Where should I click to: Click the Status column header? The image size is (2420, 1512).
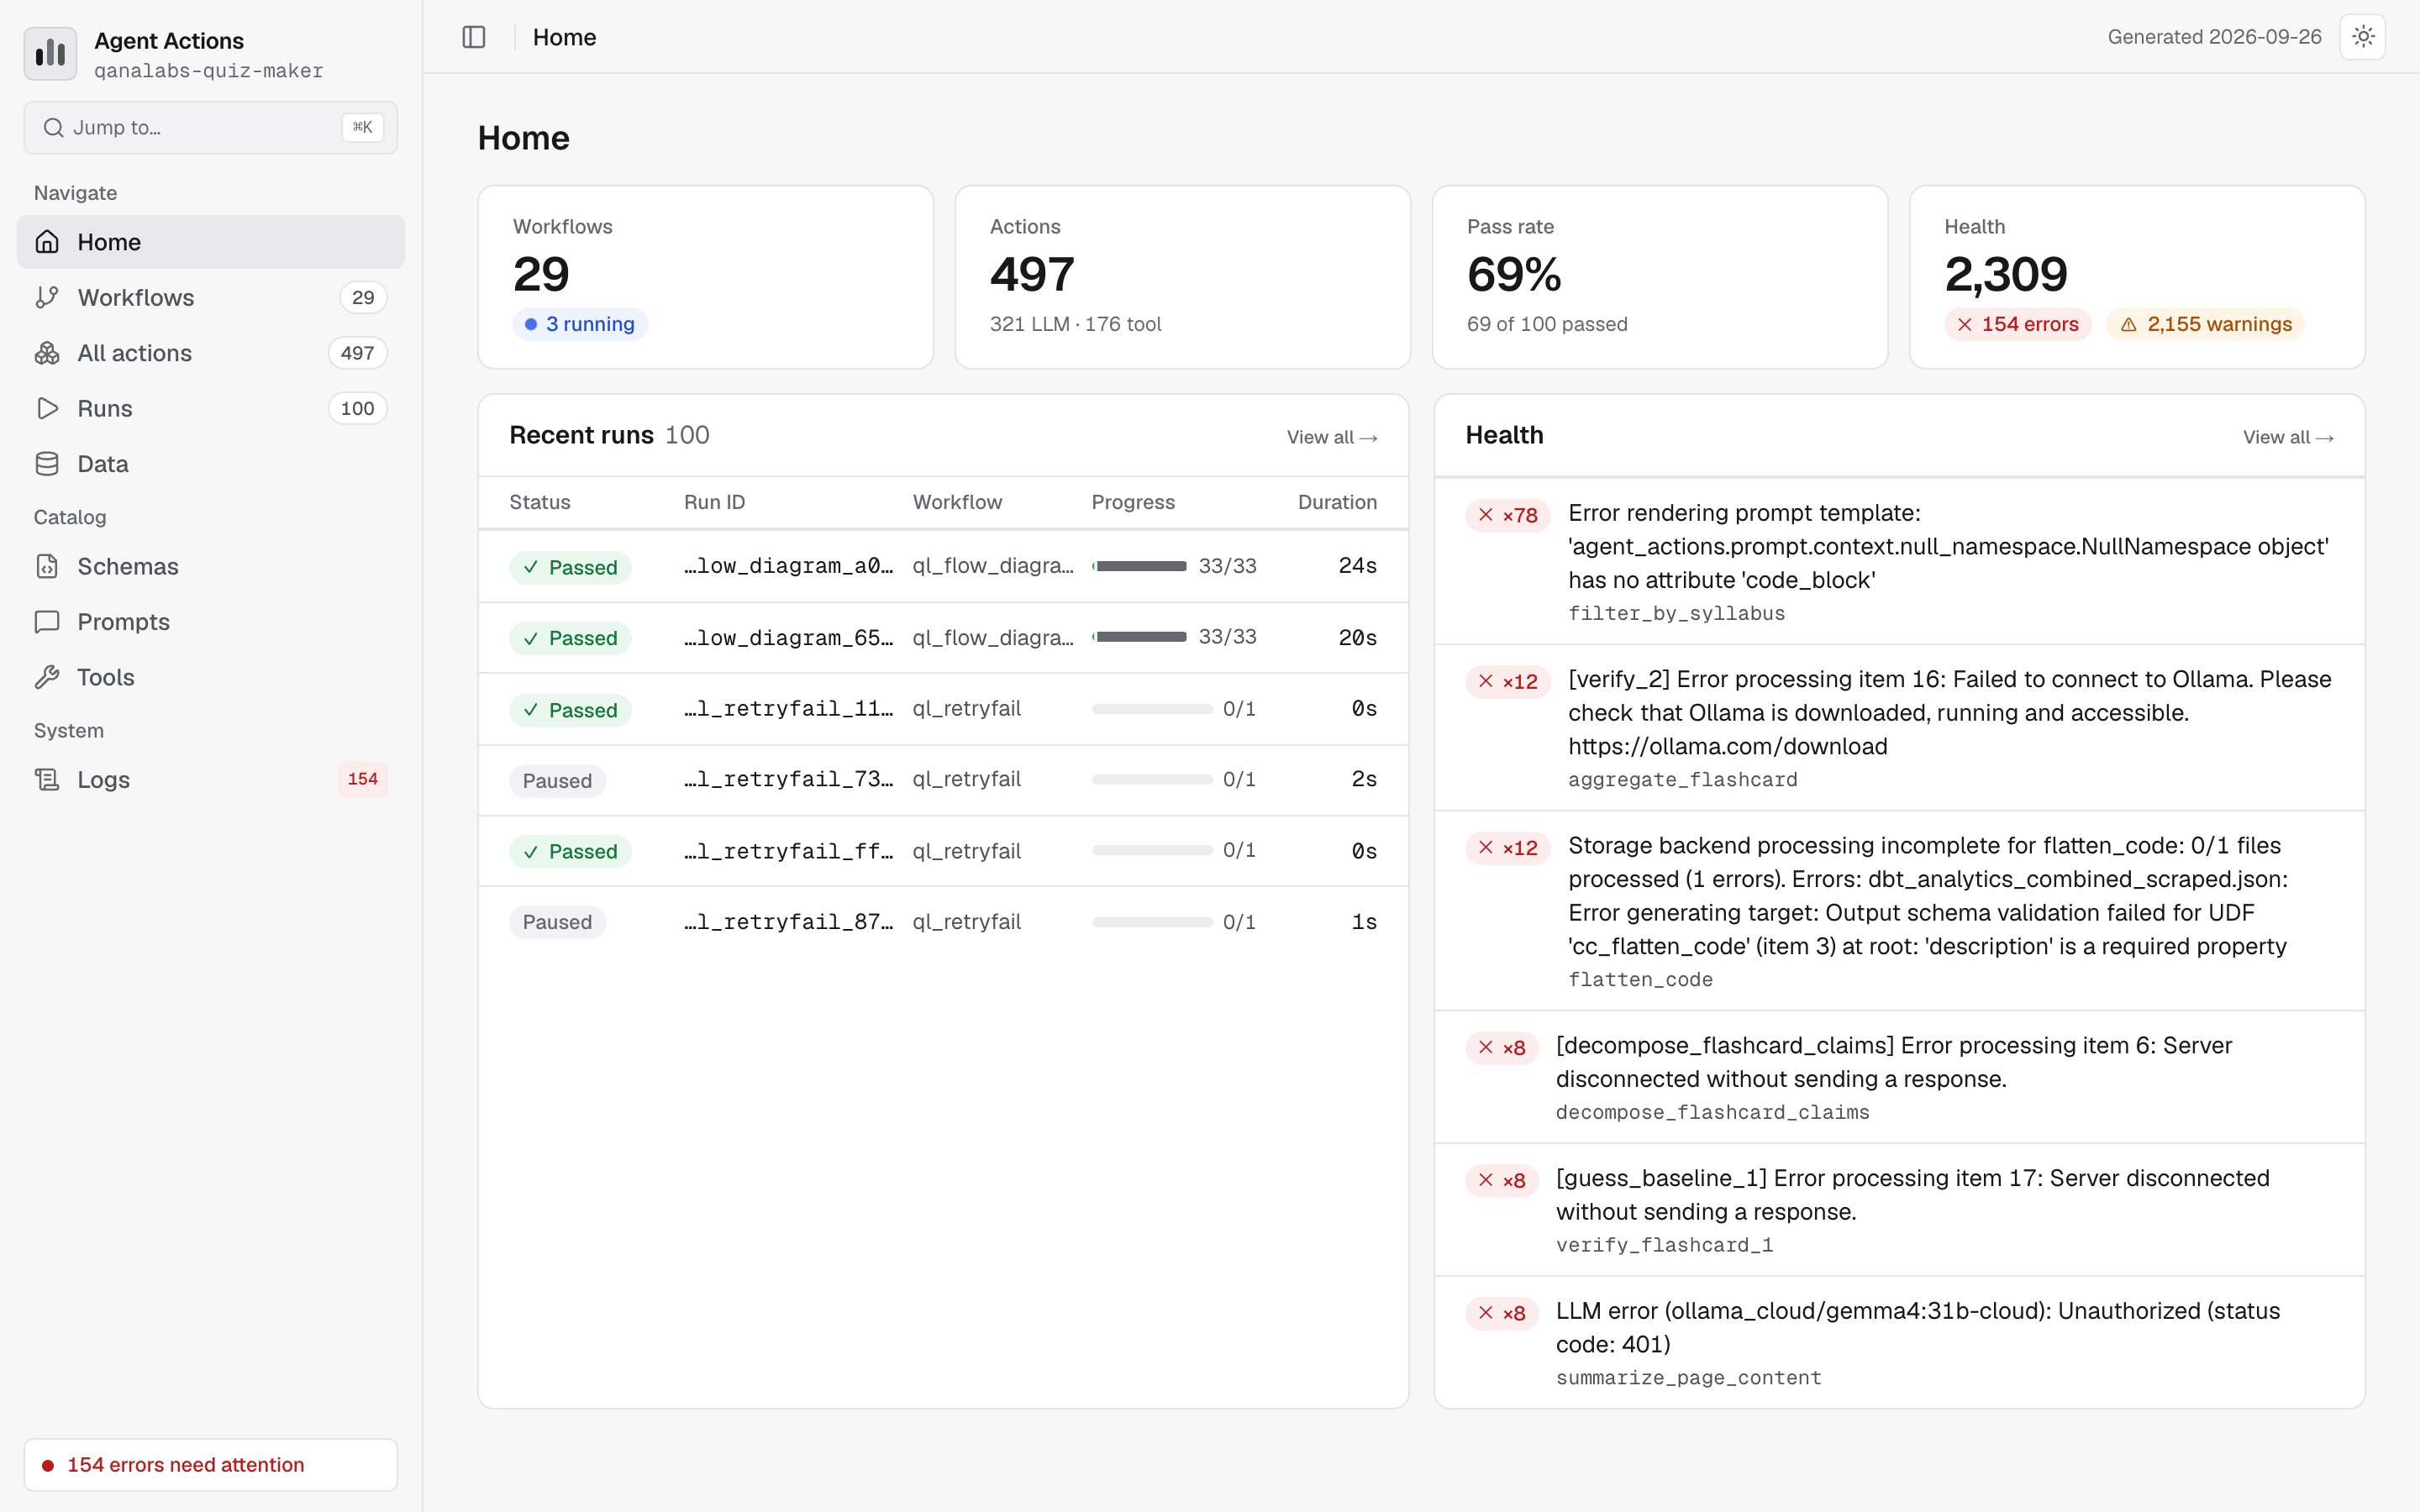click(x=540, y=502)
